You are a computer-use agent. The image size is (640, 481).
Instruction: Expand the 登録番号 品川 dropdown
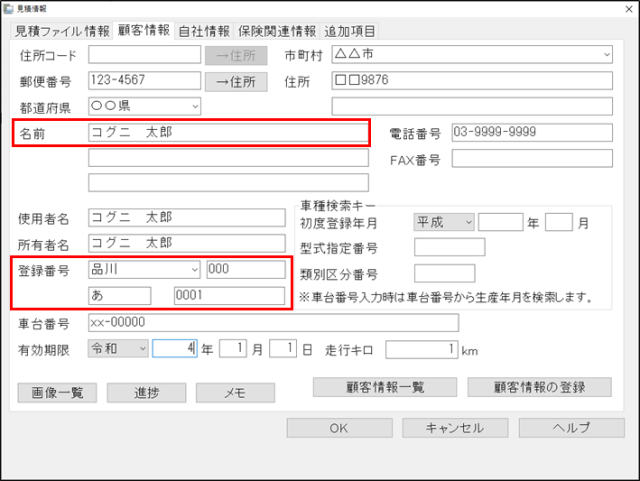click(x=194, y=269)
